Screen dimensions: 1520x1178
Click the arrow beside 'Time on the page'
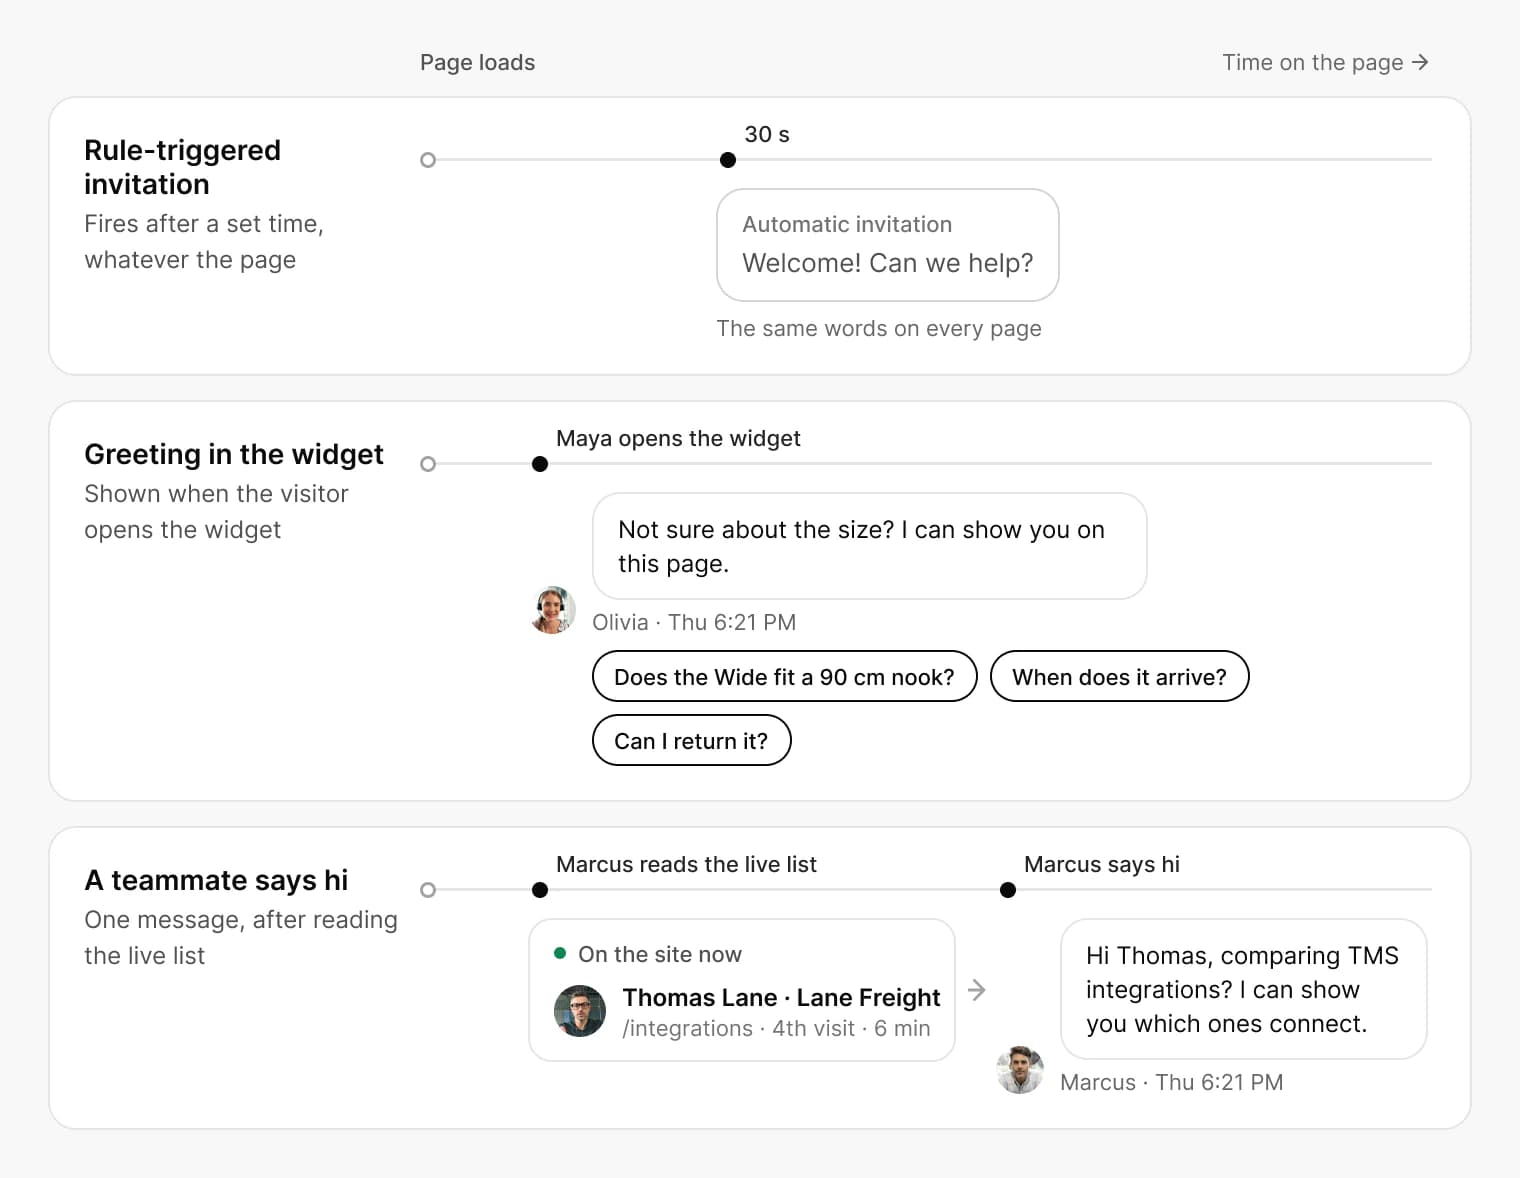pos(1420,62)
